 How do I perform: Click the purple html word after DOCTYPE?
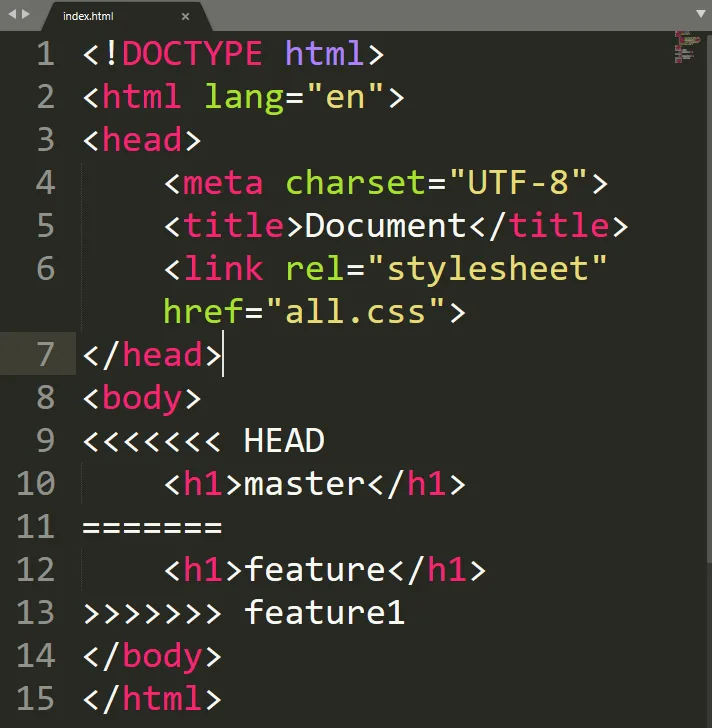324,53
